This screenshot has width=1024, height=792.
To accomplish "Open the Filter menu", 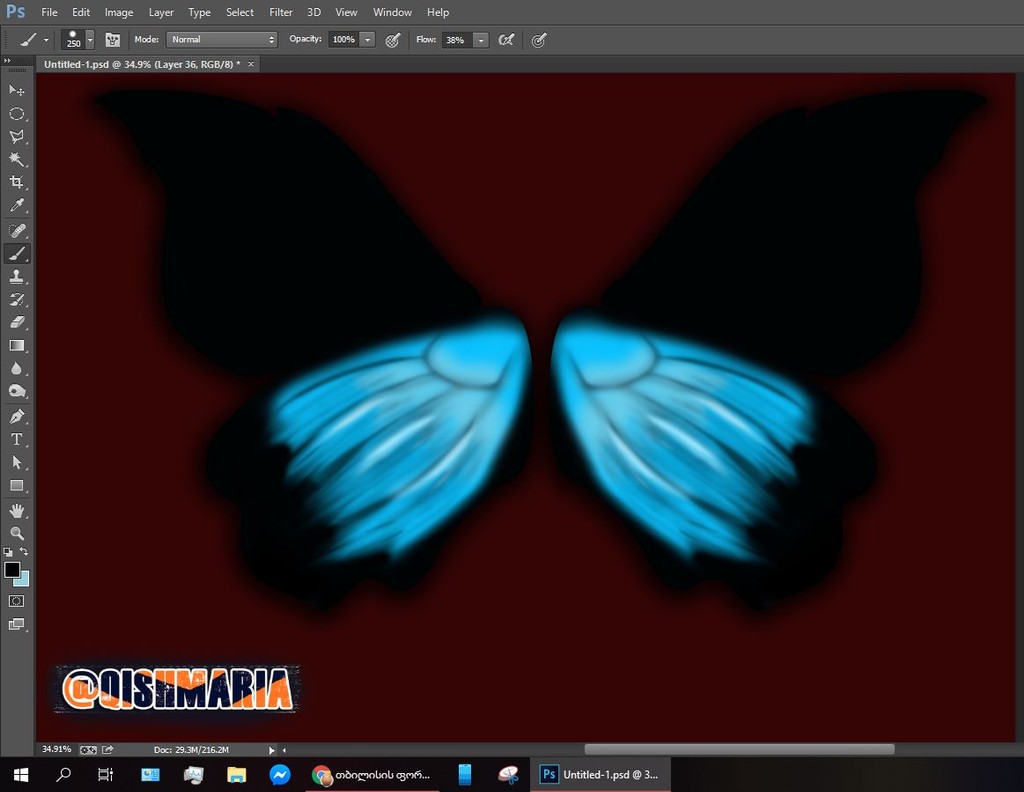I will point(281,12).
